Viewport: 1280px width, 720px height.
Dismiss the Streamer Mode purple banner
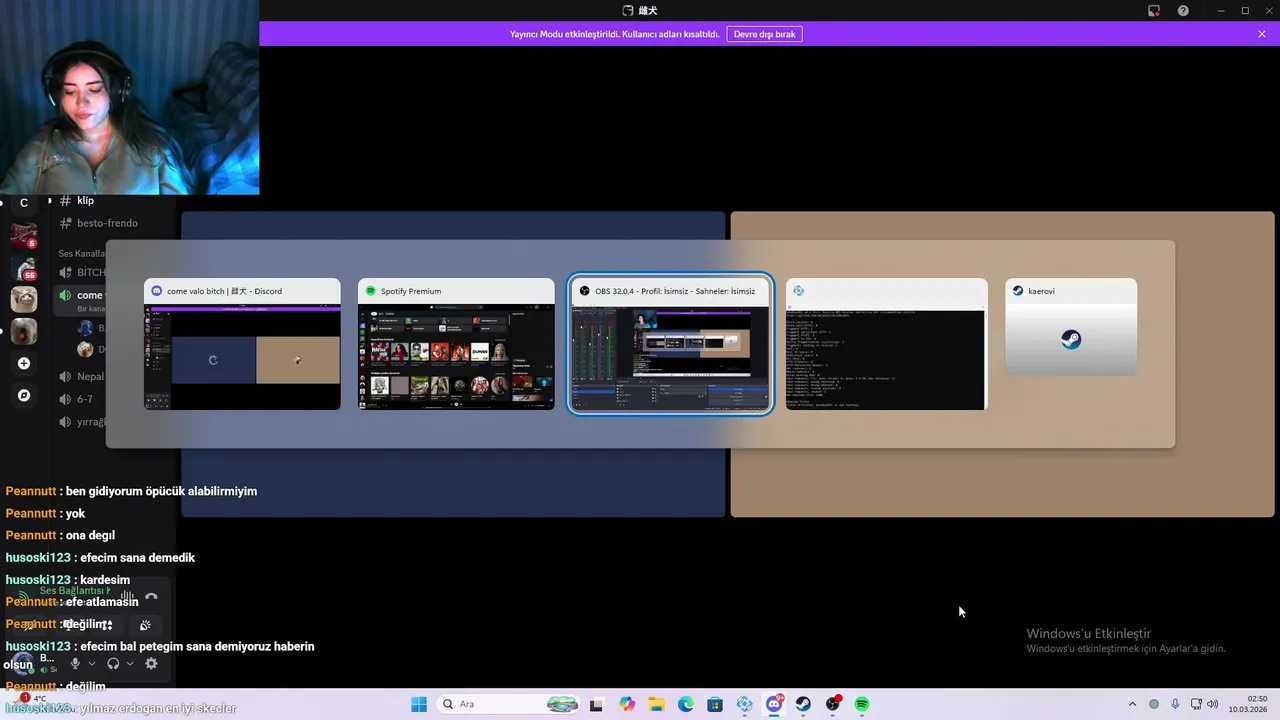[x=1262, y=34]
